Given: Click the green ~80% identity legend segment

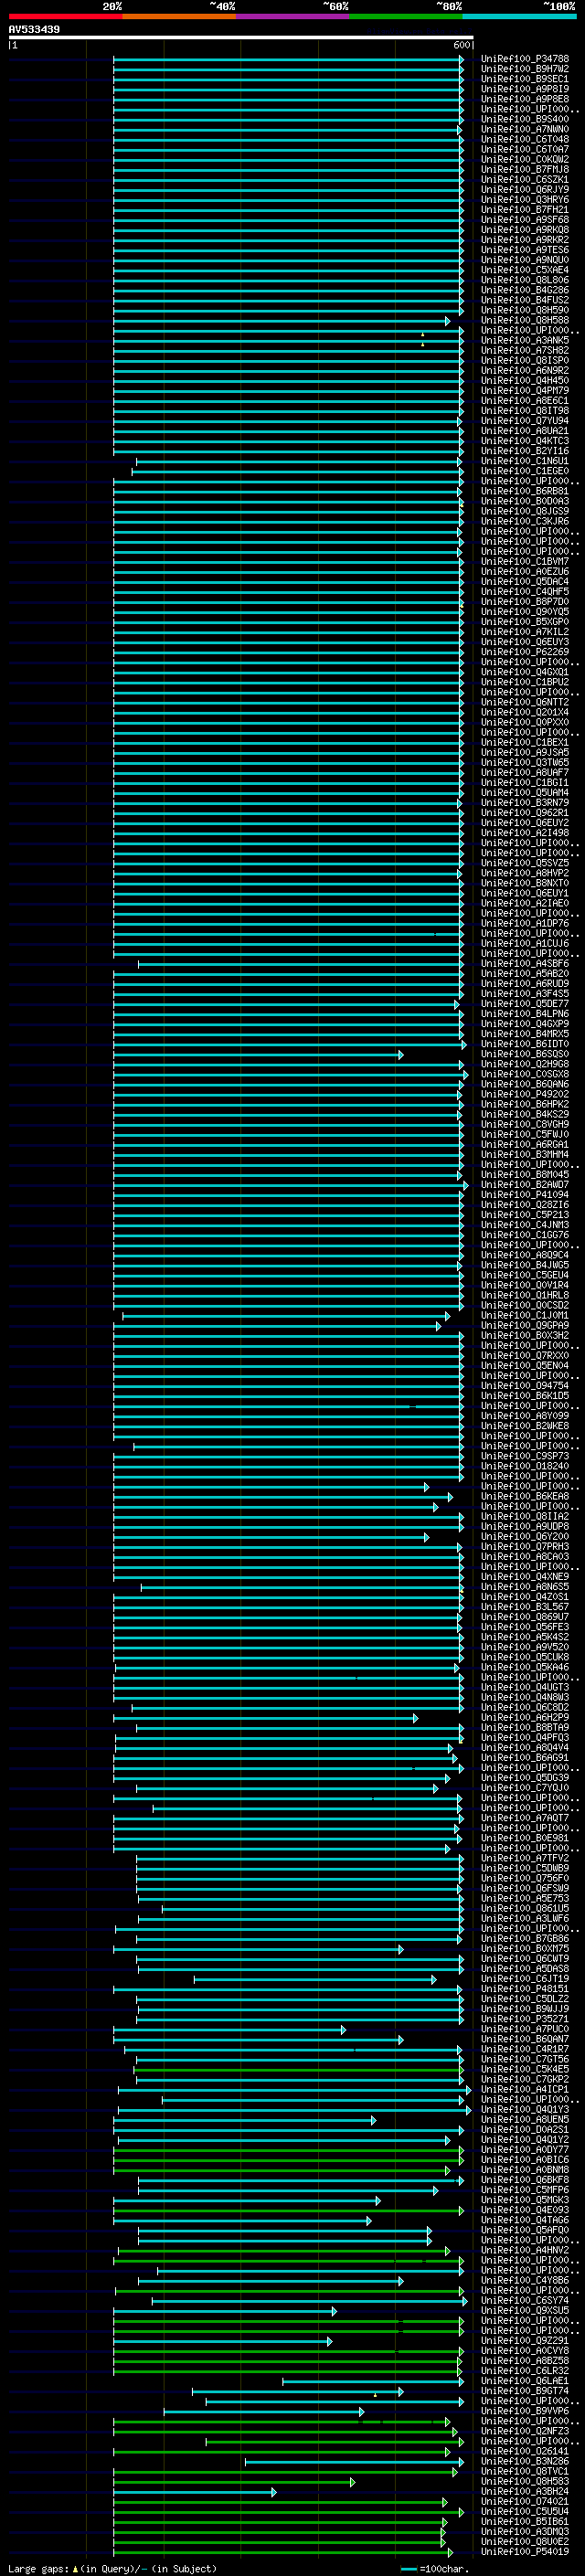Looking at the screenshot, I should 406,16.
